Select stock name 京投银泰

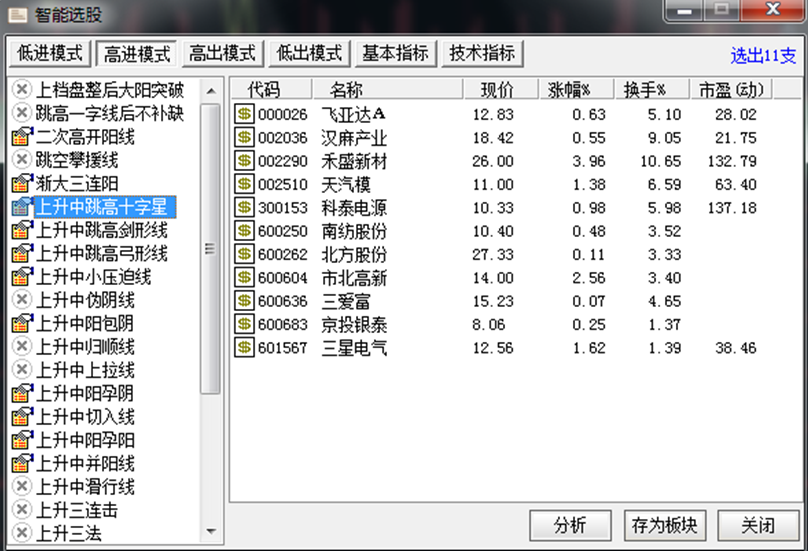354,324
